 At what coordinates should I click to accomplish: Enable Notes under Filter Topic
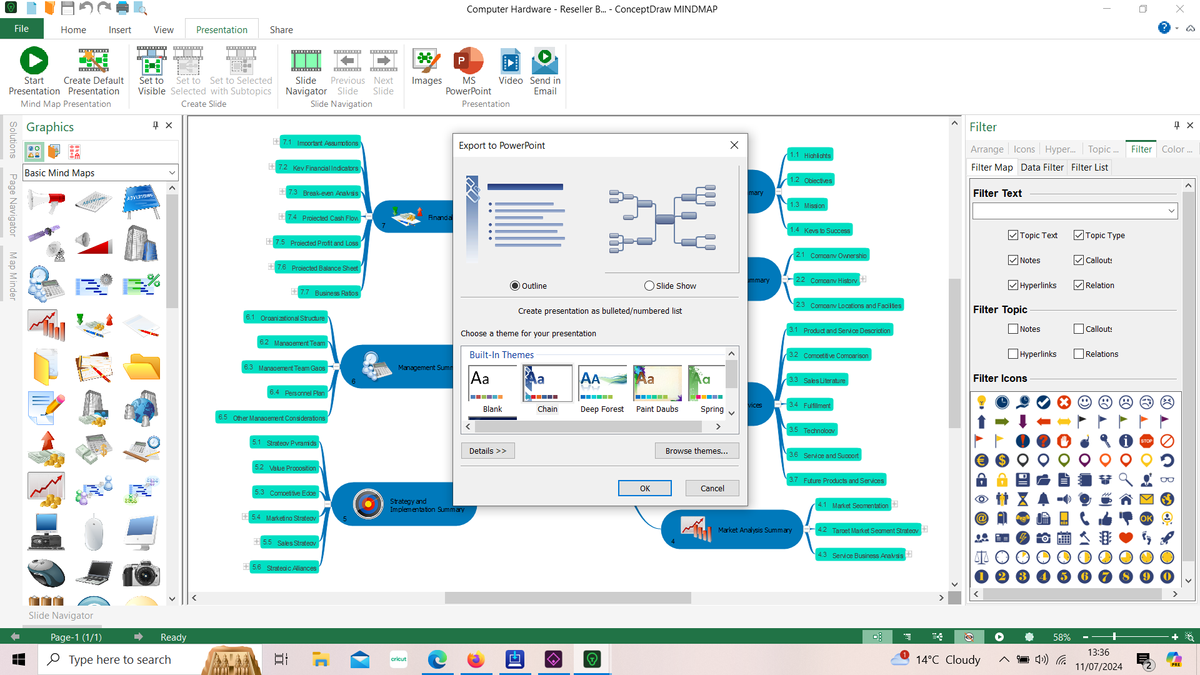[1013, 328]
